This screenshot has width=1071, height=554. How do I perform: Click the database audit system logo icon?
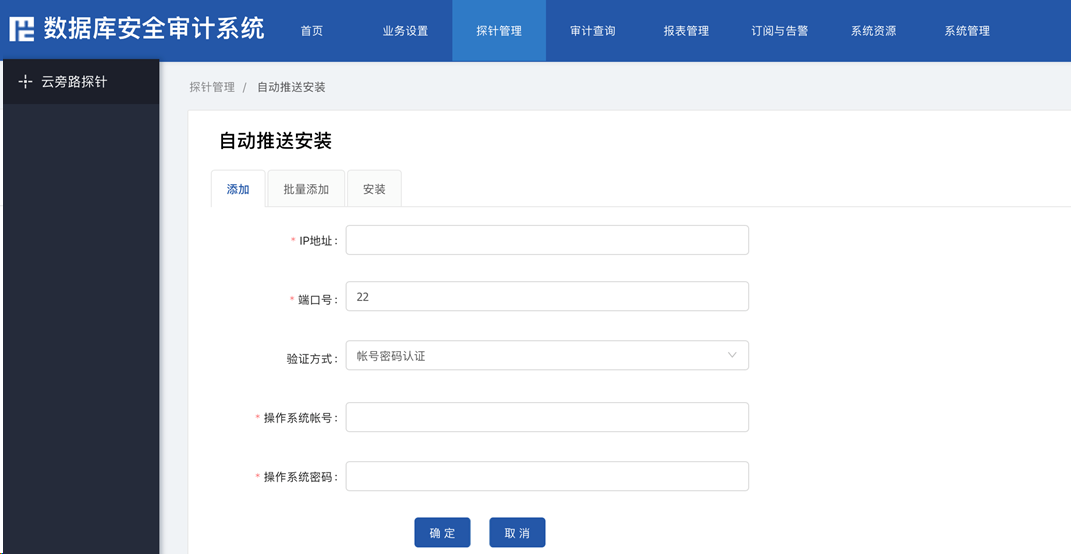tap(21, 29)
